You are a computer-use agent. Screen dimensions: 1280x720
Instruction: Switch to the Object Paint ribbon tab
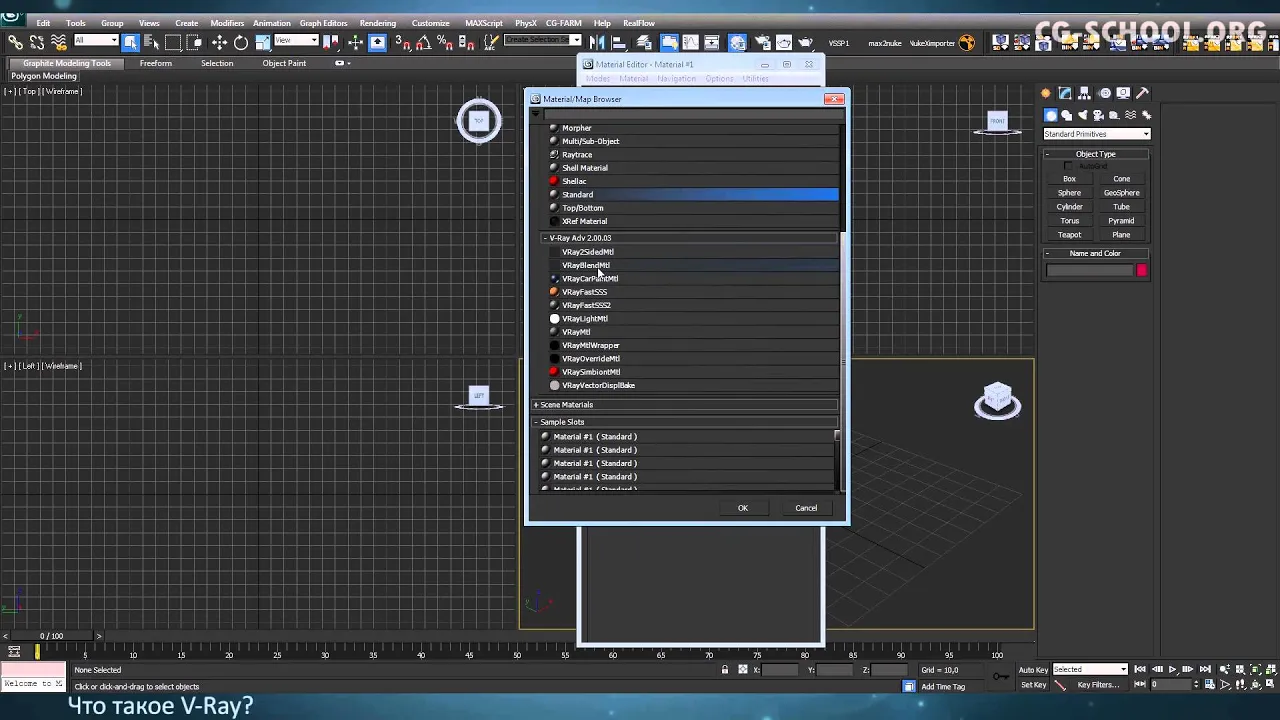click(284, 63)
